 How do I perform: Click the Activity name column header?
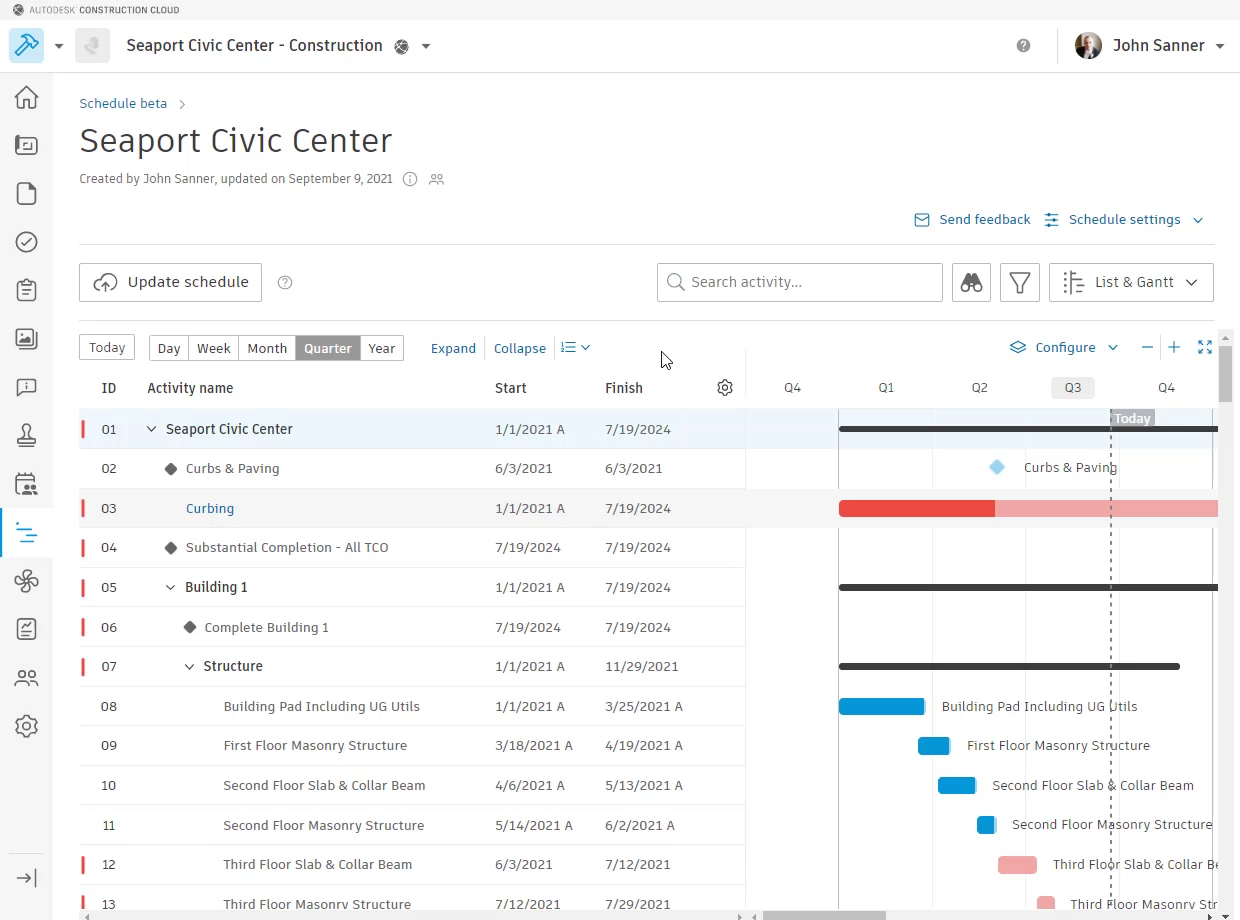click(x=190, y=388)
